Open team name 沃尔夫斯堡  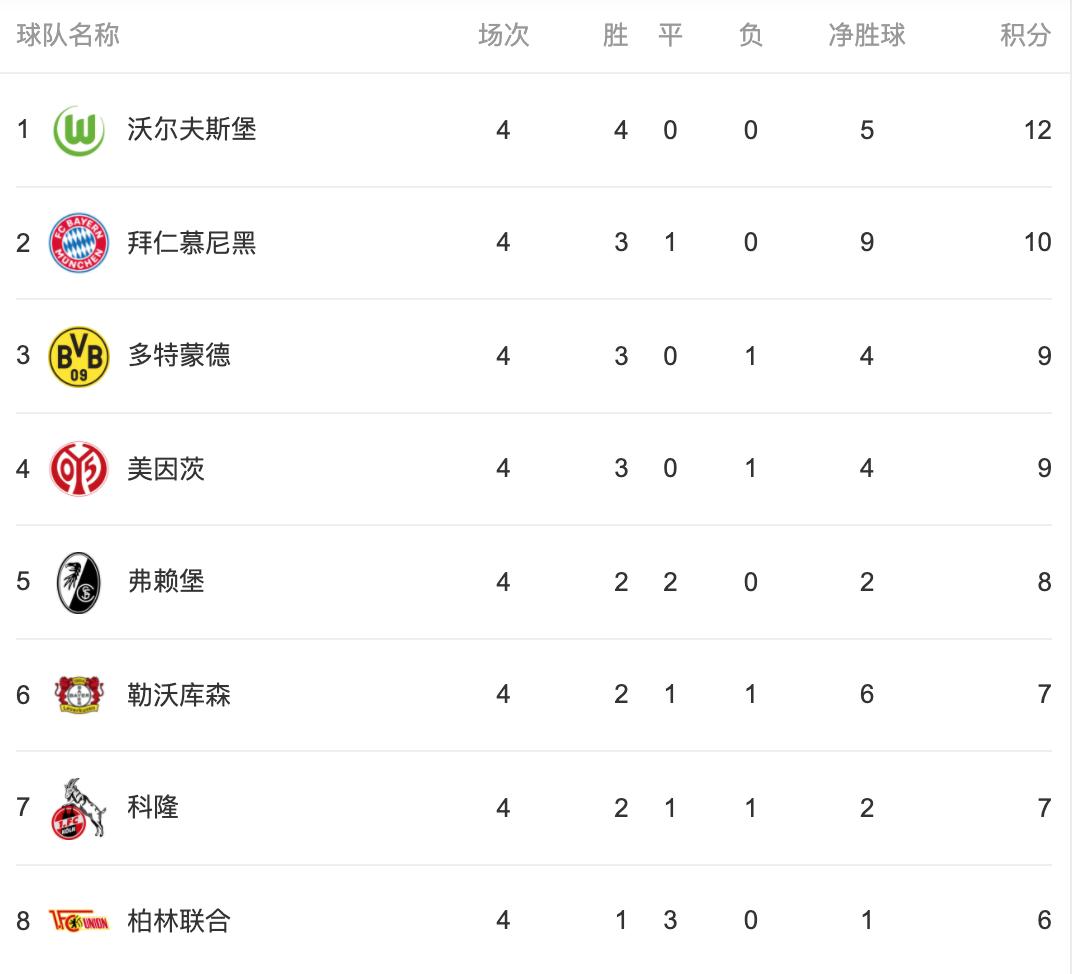click(192, 130)
